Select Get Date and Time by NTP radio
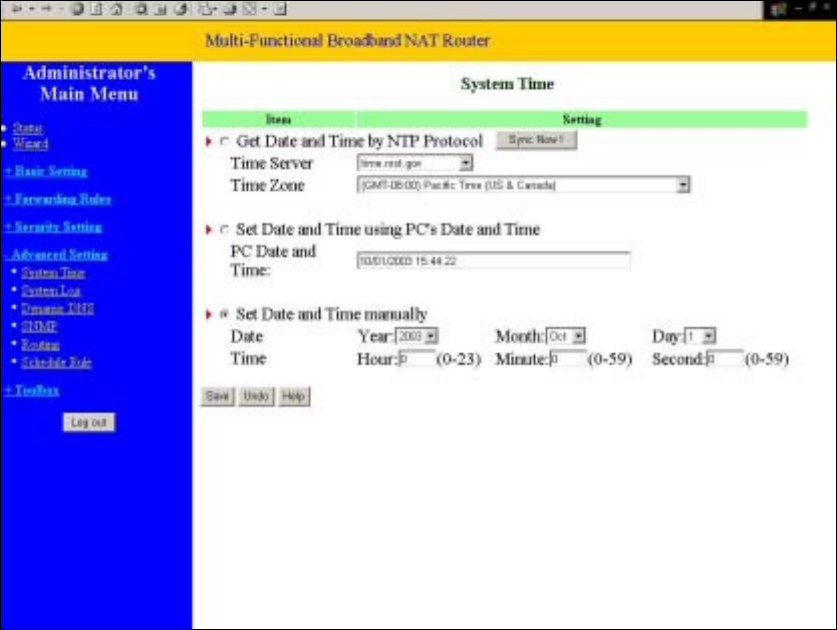The height and width of the screenshot is (630, 837). (224, 141)
